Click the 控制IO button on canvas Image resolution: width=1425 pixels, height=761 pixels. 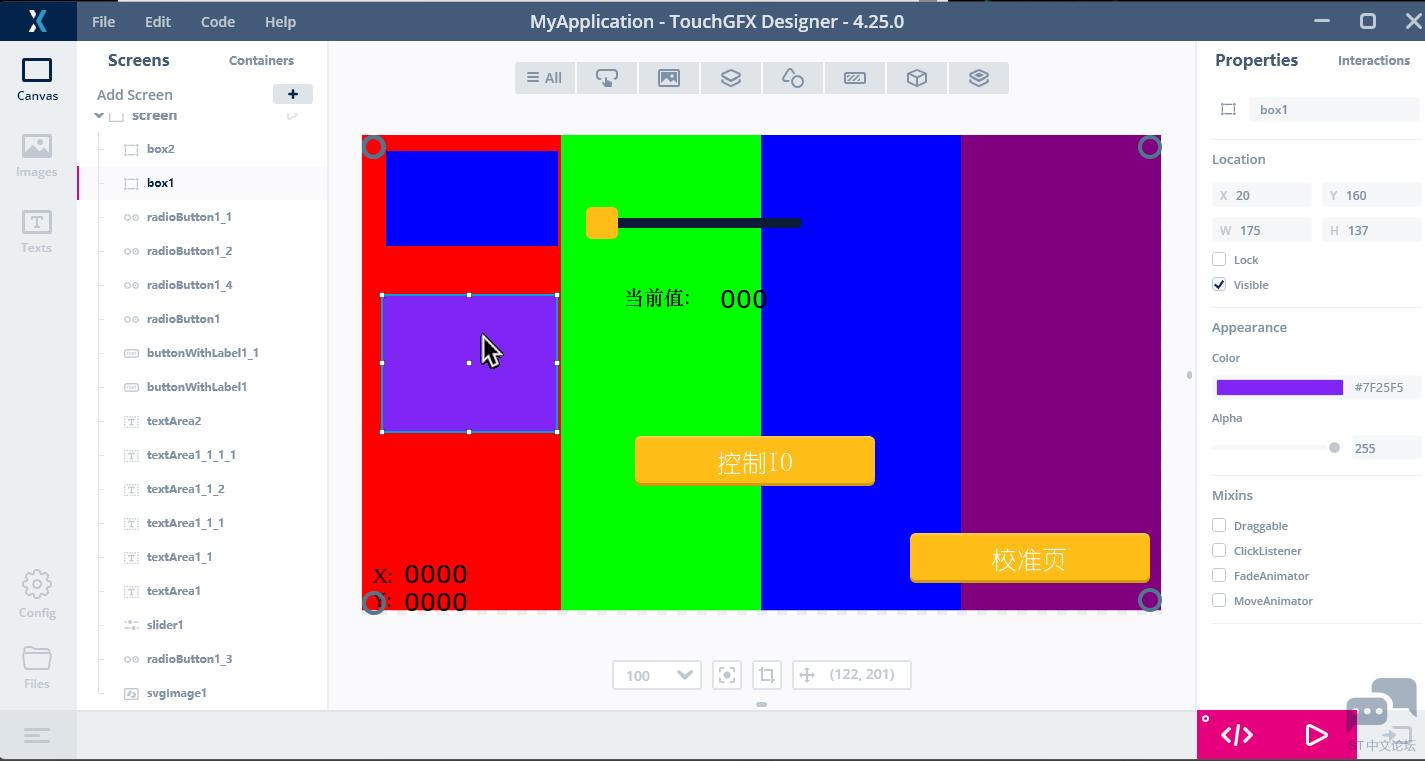(755, 461)
